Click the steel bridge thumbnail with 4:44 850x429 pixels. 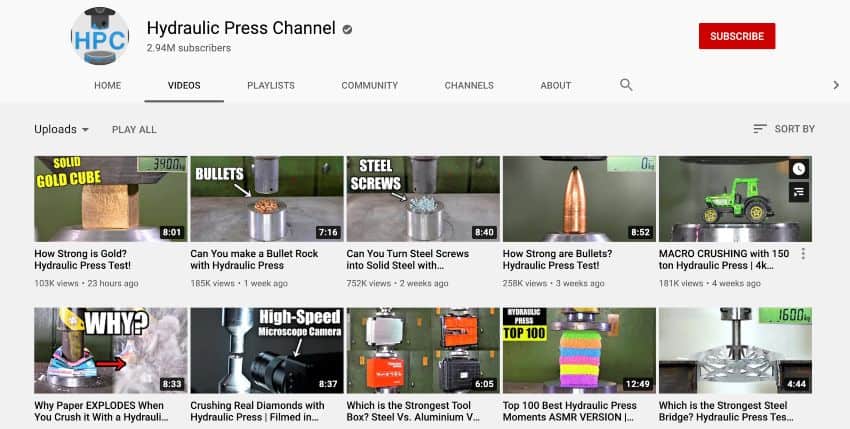point(735,350)
